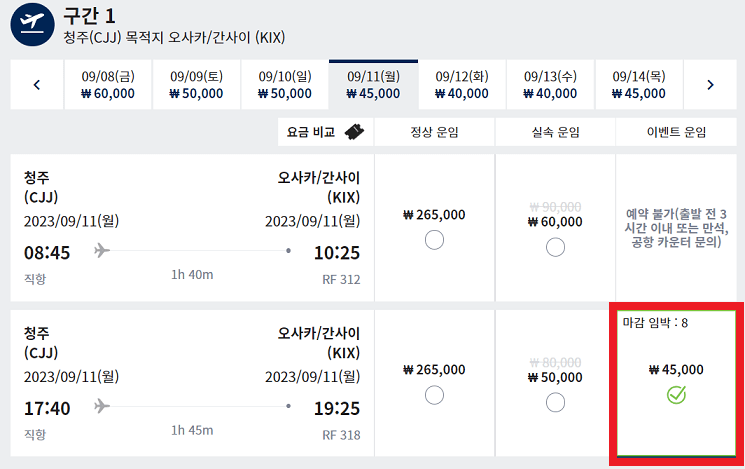
Task: Switch to the 09/12(화) ₩40,000 date tab
Action: [461, 85]
